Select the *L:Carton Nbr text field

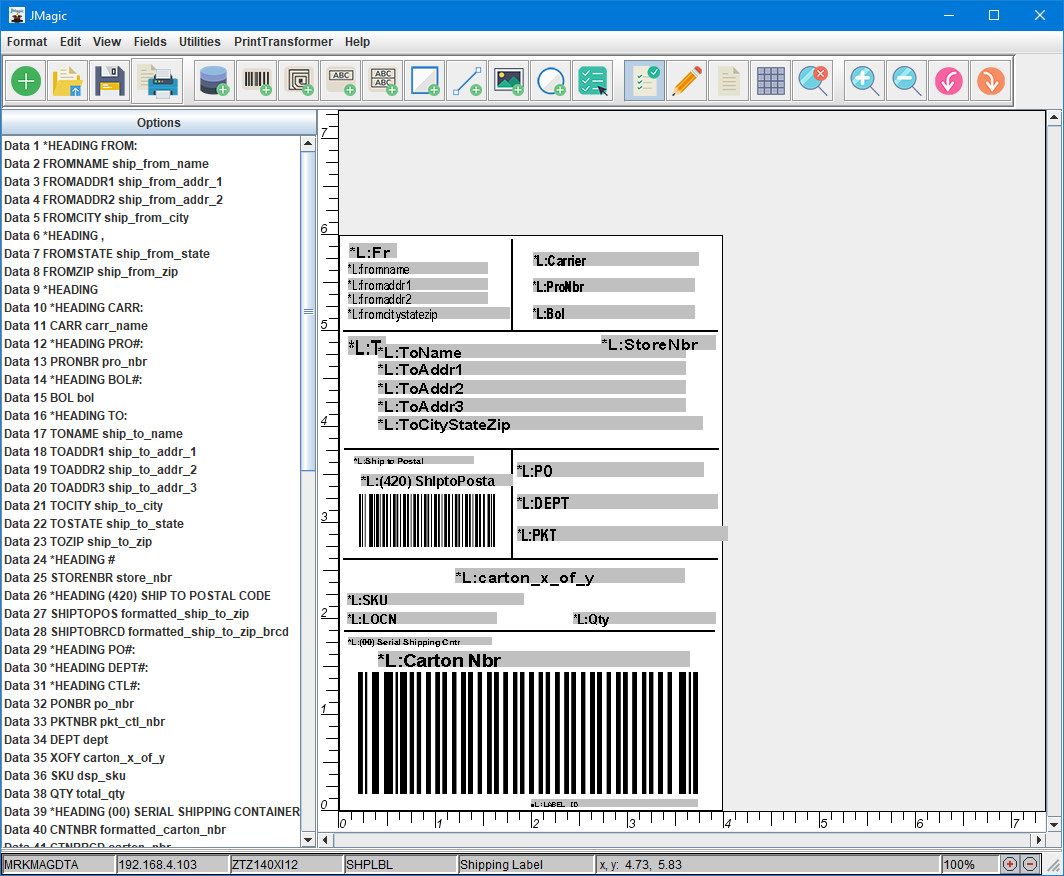click(533, 660)
